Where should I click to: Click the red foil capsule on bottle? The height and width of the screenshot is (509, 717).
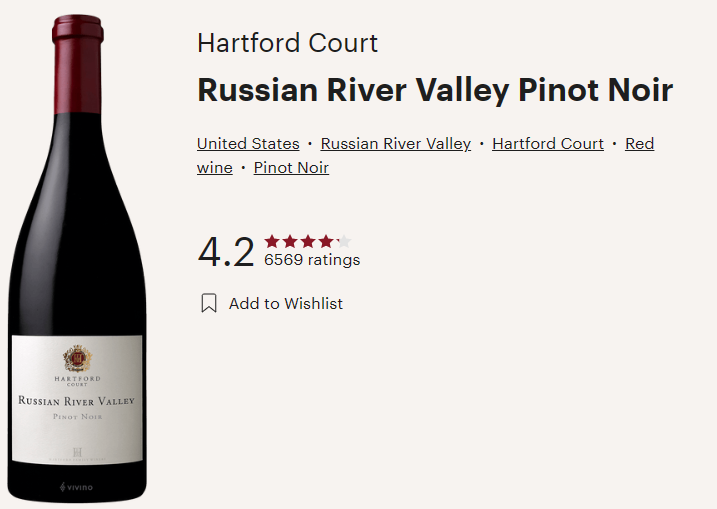(77, 64)
